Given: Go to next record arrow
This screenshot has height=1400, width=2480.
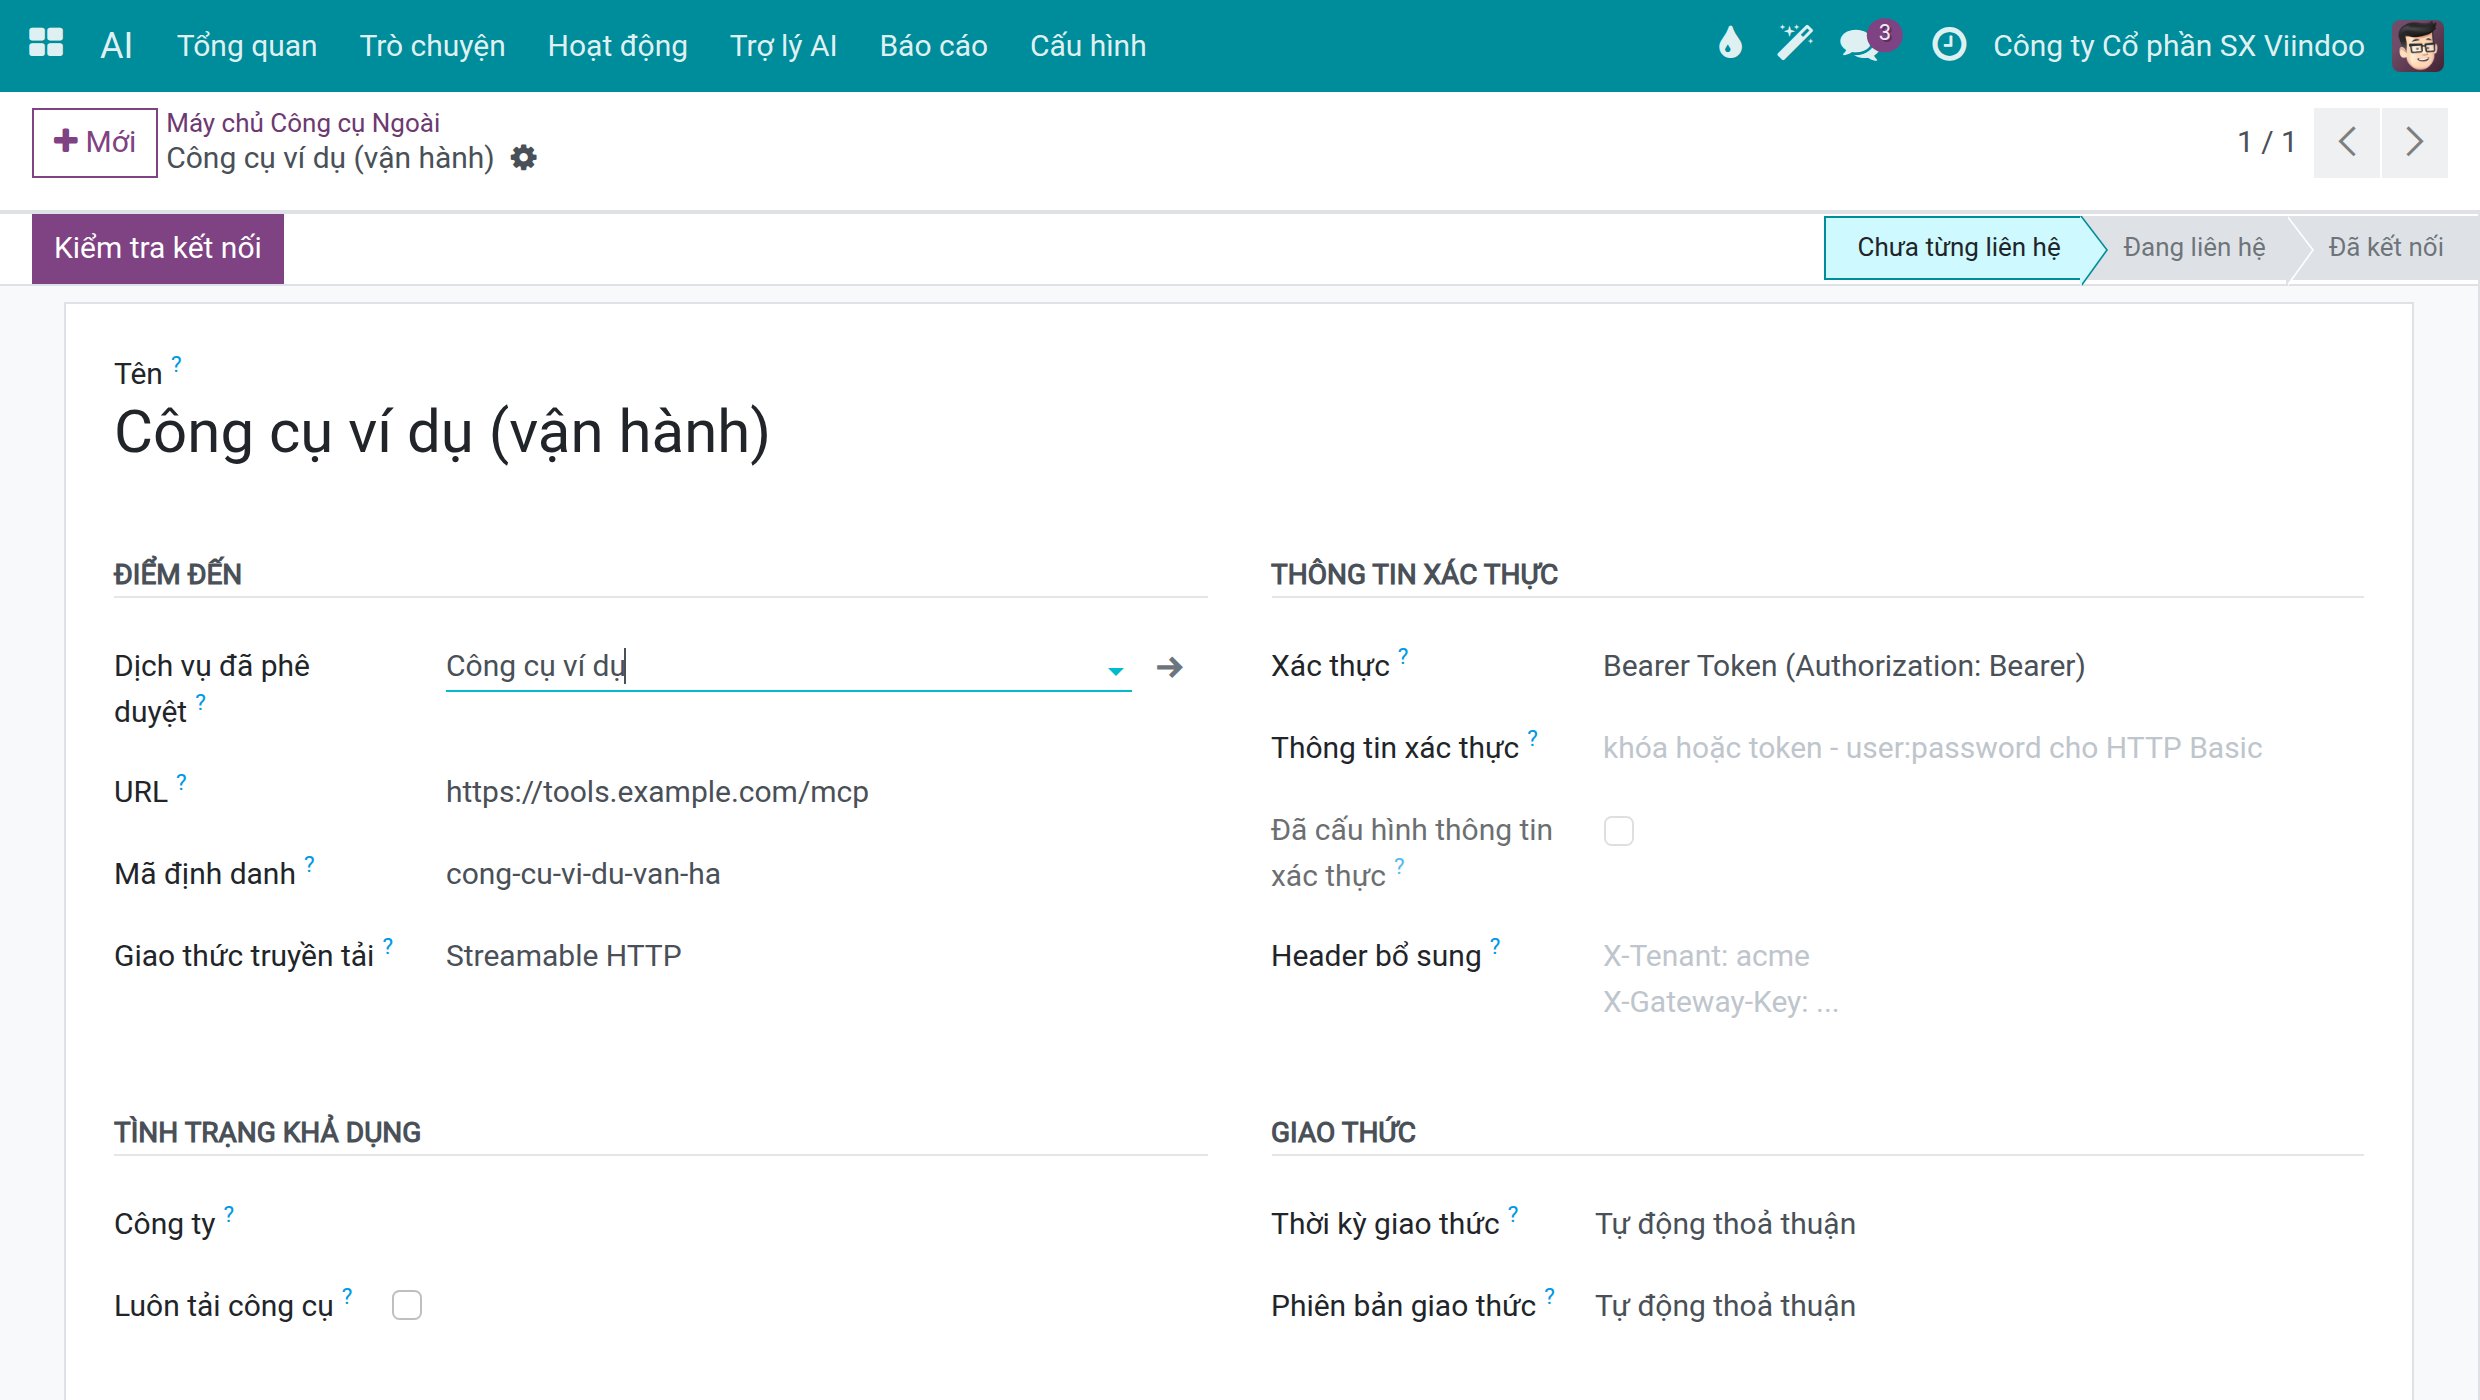Looking at the screenshot, I should point(2415,142).
